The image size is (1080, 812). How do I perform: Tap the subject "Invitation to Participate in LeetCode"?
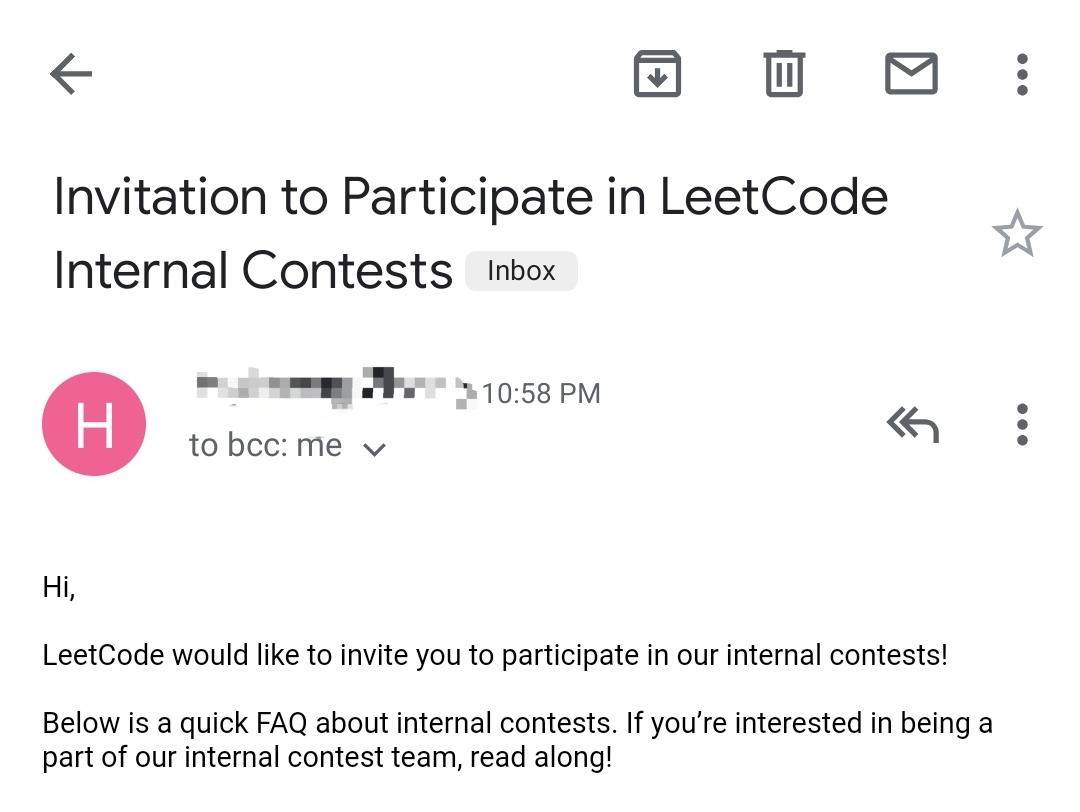click(470, 197)
